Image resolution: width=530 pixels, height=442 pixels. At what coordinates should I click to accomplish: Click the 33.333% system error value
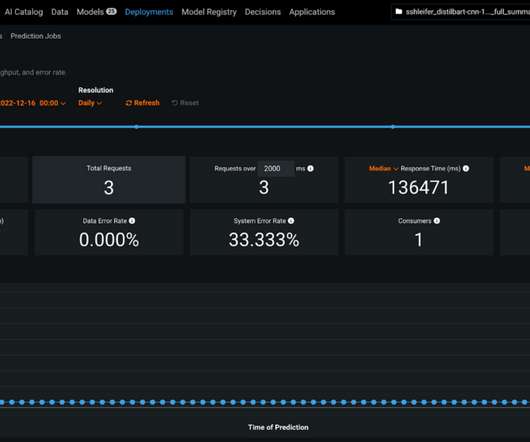264,240
